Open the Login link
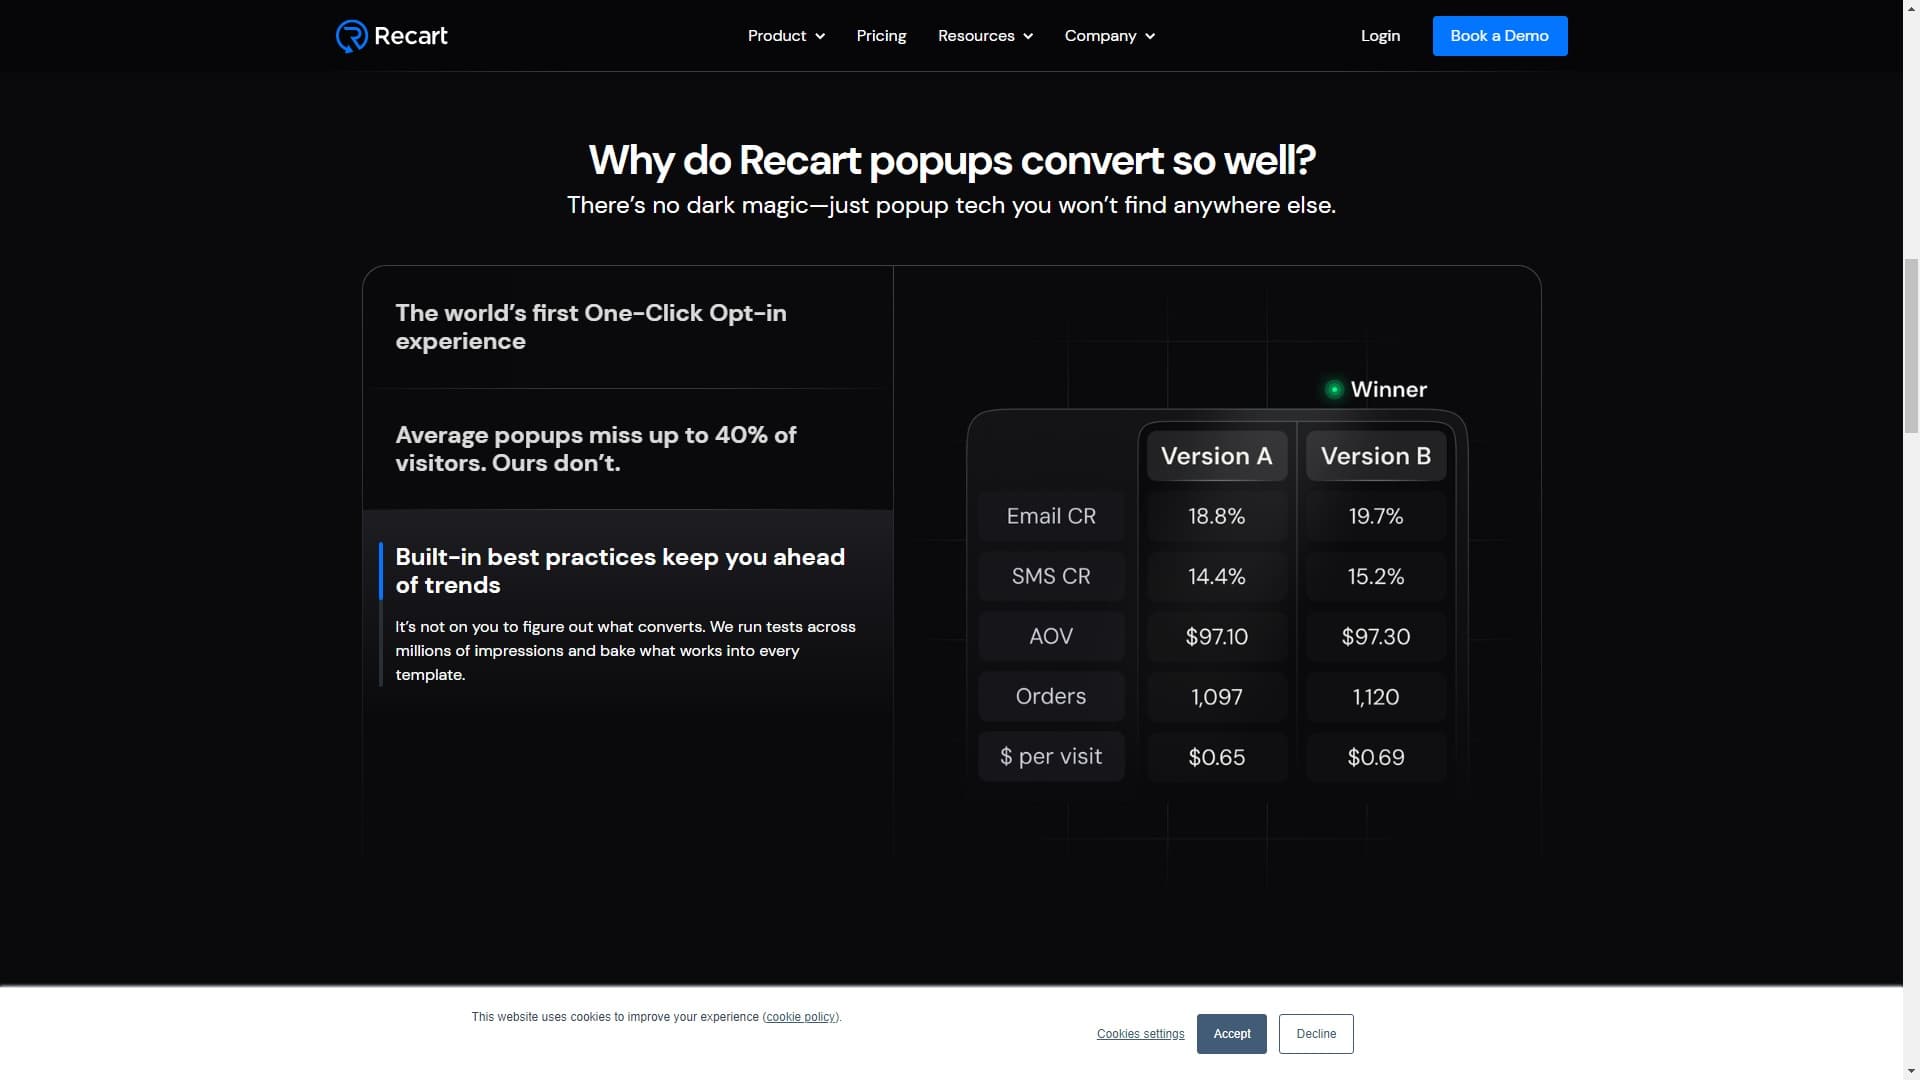 (x=1380, y=36)
